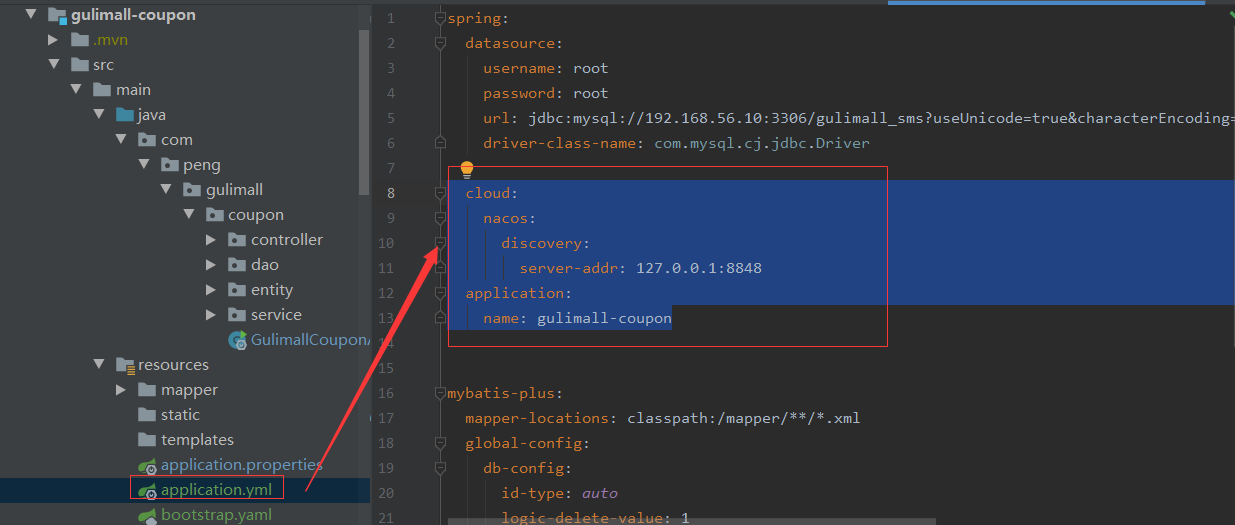Image resolution: width=1235 pixels, height=525 pixels.
Task: Select the .mvn folder icon
Action: (x=79, y=40)
